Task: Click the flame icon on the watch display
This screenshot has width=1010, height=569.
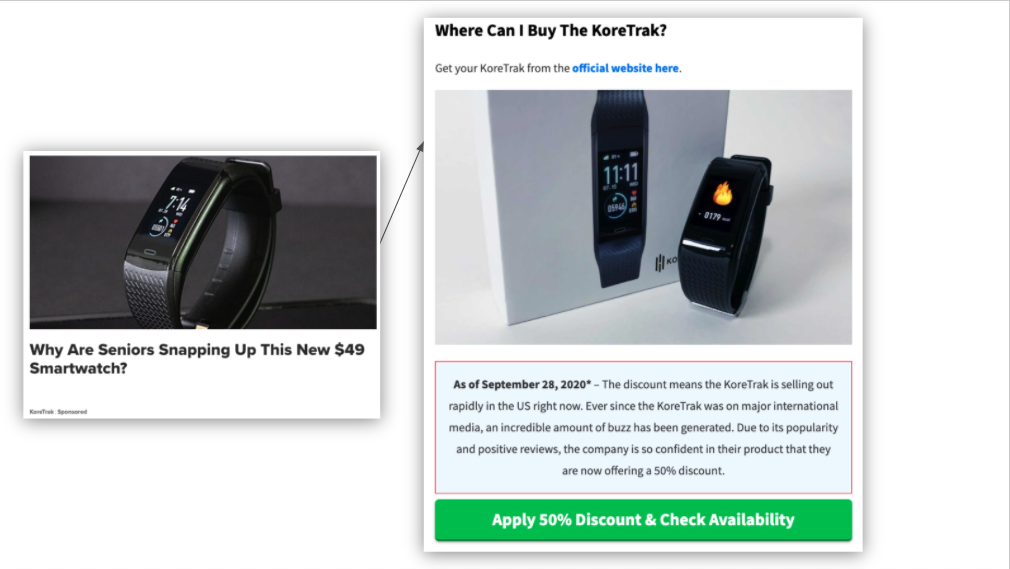Action: click(x=722, y=193)
